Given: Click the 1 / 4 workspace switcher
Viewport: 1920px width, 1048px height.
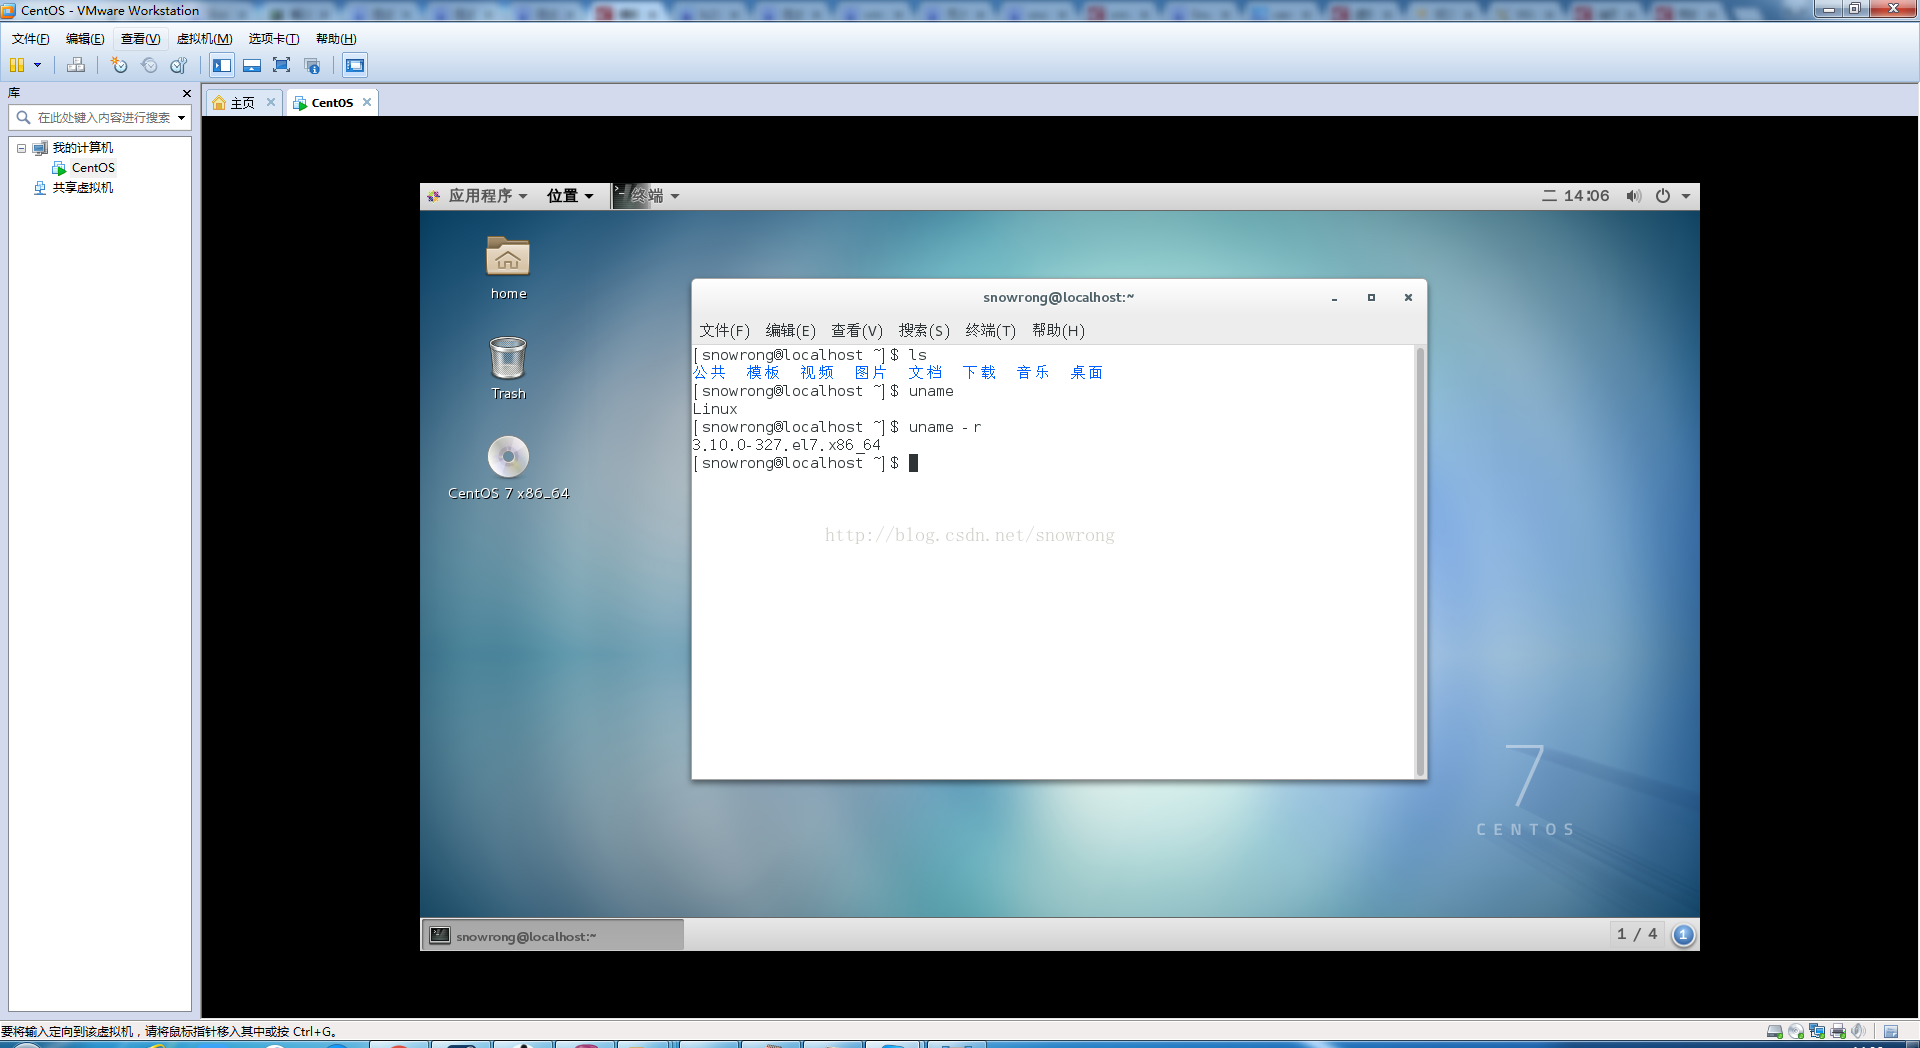Looking at the screenshot, I should pos(1637,934).
